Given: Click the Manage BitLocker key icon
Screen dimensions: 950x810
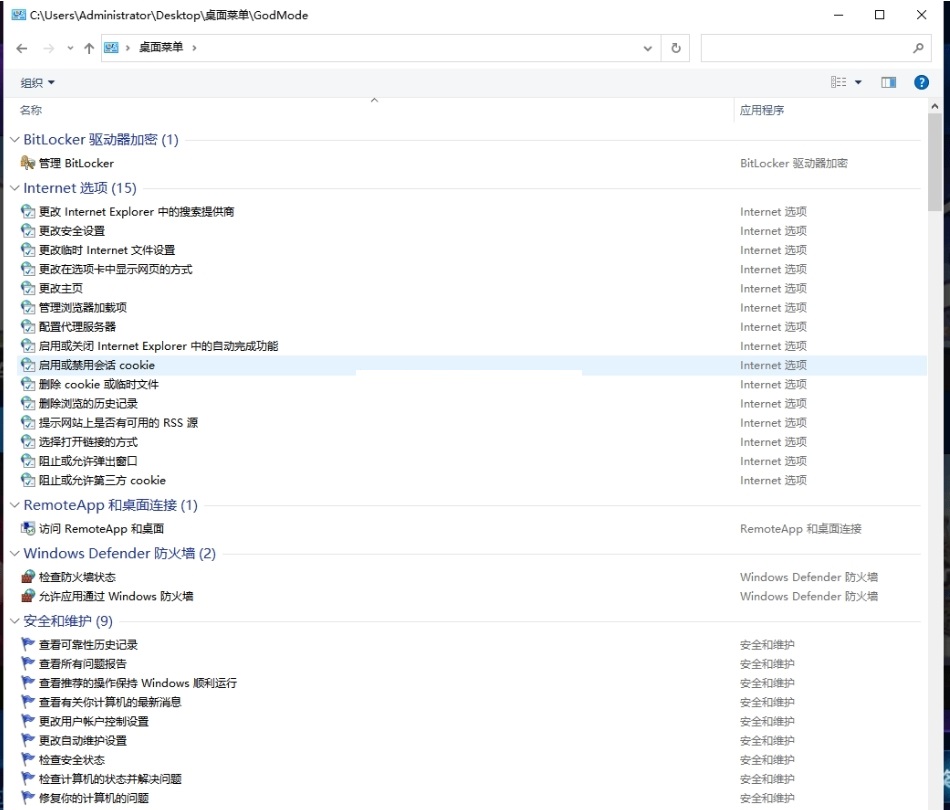Looking at the screenshot, I should coord(28,163).
